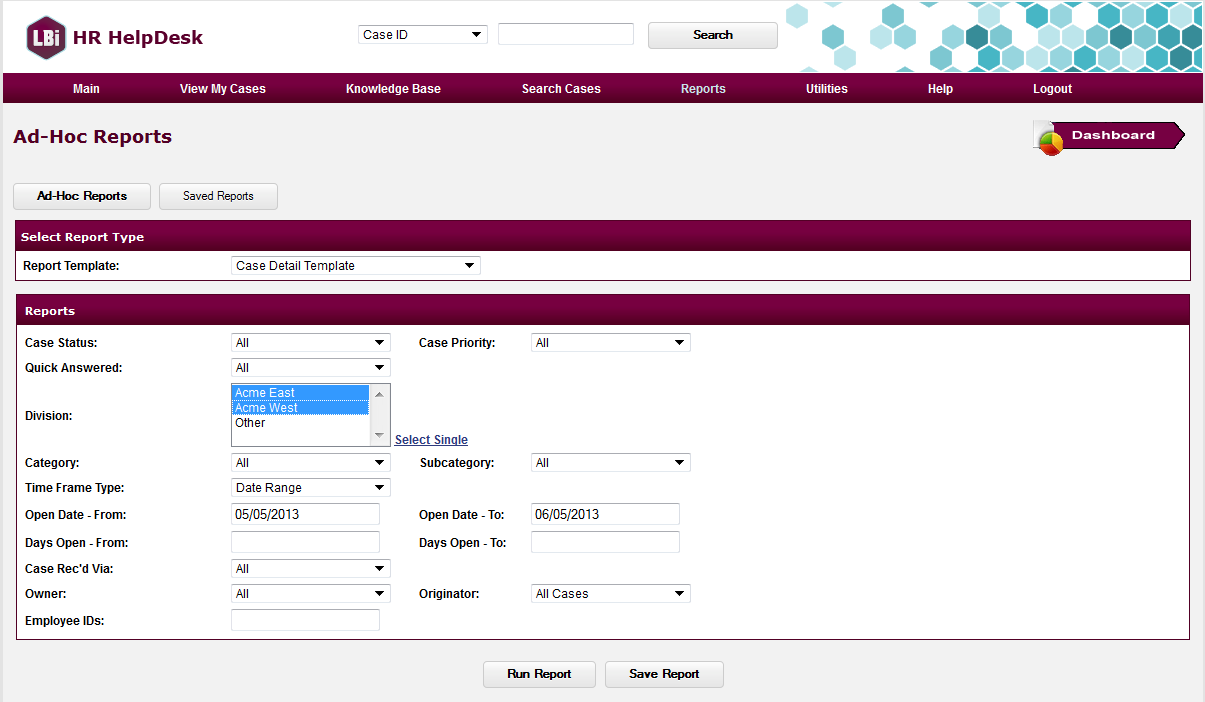Click the Days Open - To field
1205x702 pixels.
point(605,542)
